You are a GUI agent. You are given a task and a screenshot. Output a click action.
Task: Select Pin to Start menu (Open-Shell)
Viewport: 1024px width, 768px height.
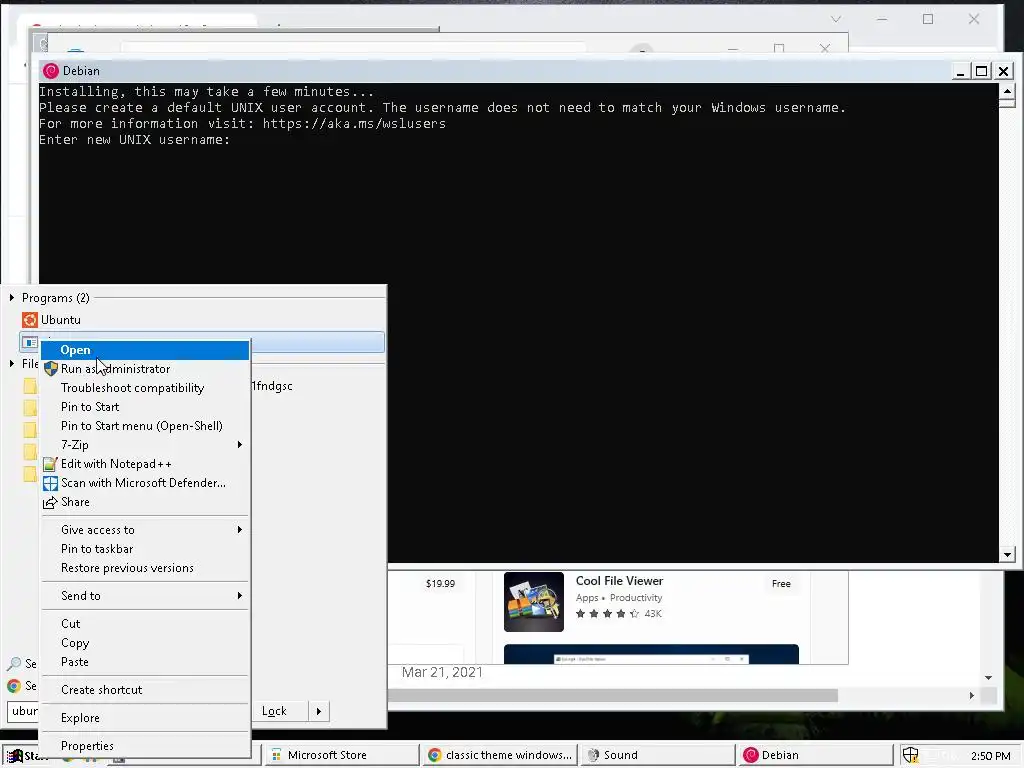tap(145, 426)
